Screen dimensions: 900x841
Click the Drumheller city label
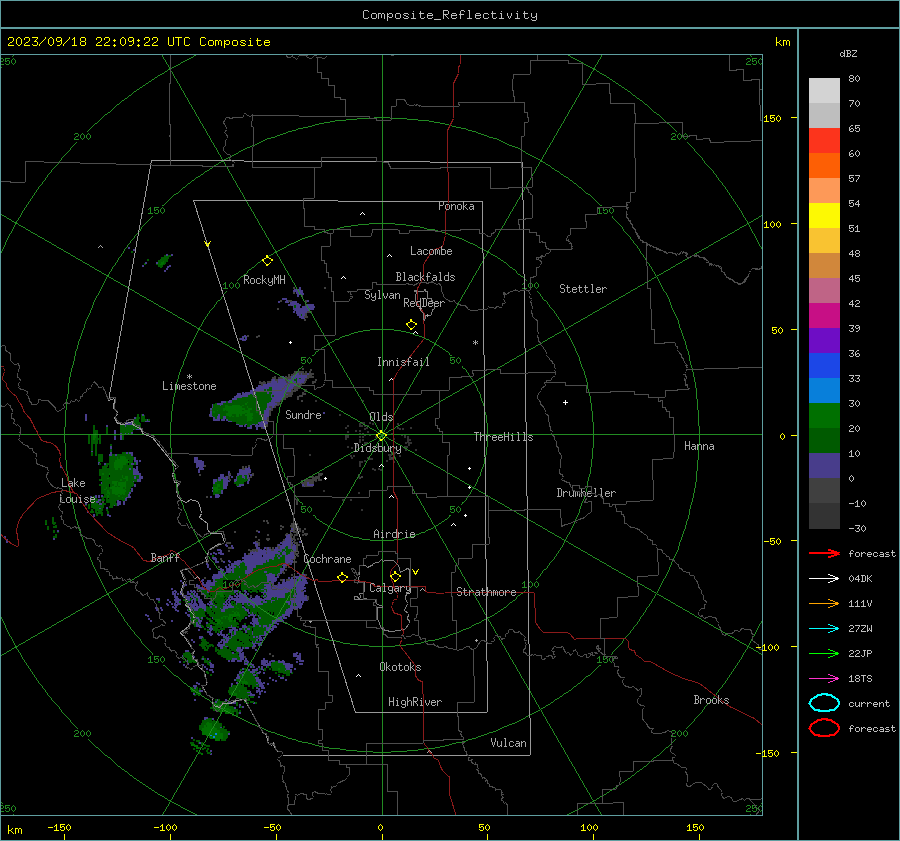(586, 493)
